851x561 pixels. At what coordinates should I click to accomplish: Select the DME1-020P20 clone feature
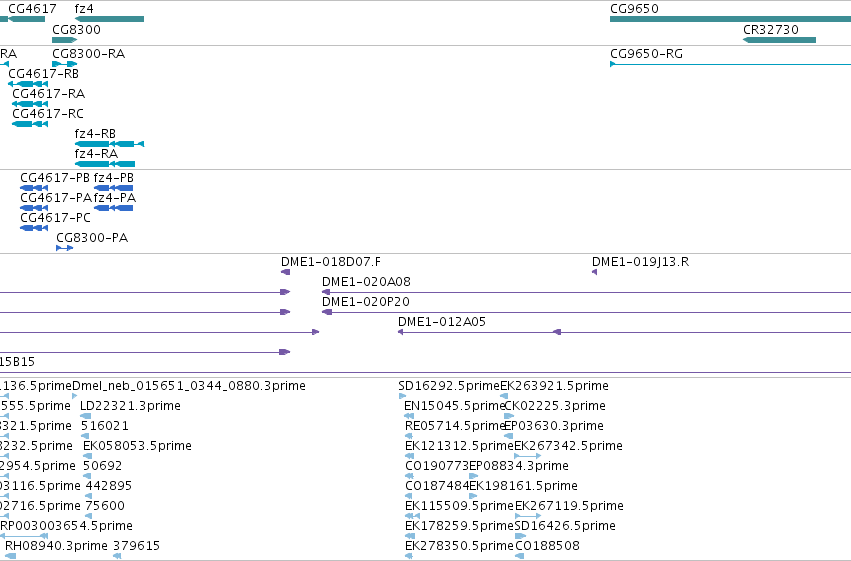pyautogui.click(x=586, y=312)
